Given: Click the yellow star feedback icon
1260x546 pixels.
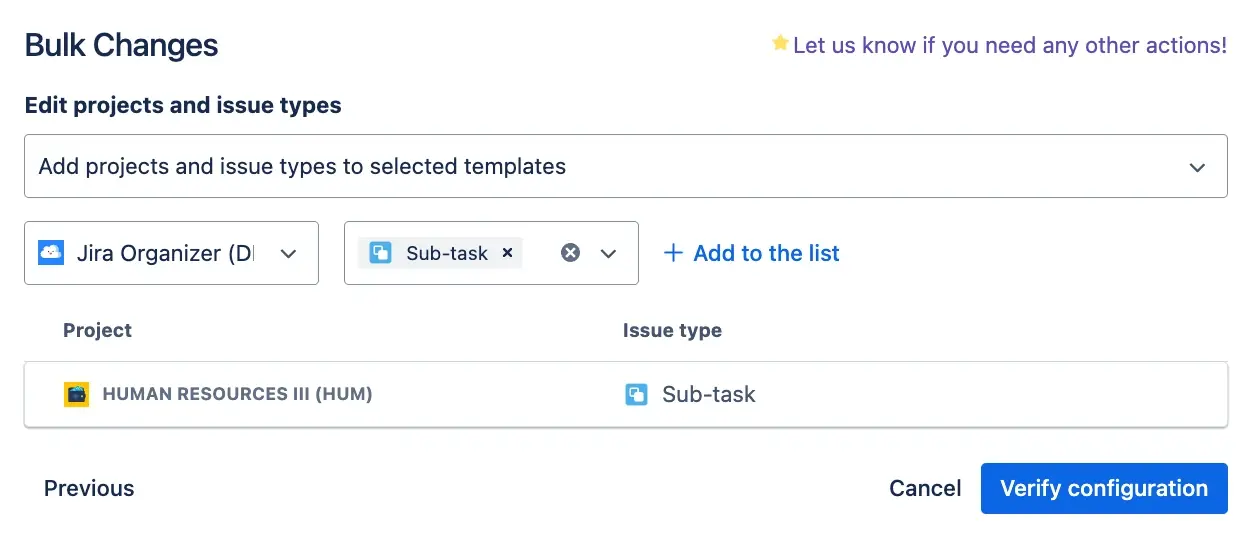Looking at the screenshot, I should pyautogui.click(x=780, y=44).
